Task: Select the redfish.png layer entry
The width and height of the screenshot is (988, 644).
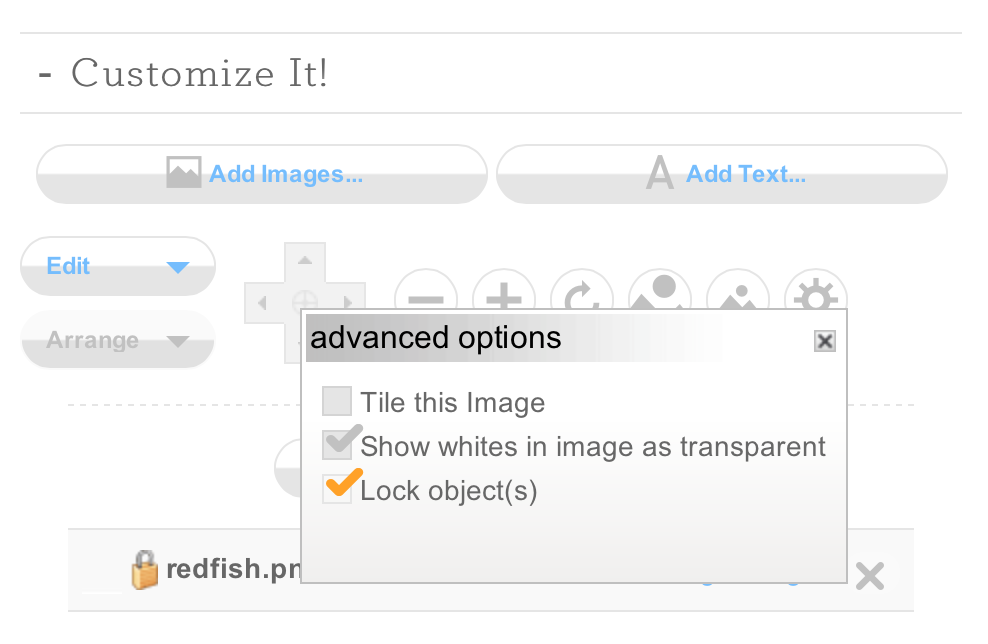Action: pos(233,569)
